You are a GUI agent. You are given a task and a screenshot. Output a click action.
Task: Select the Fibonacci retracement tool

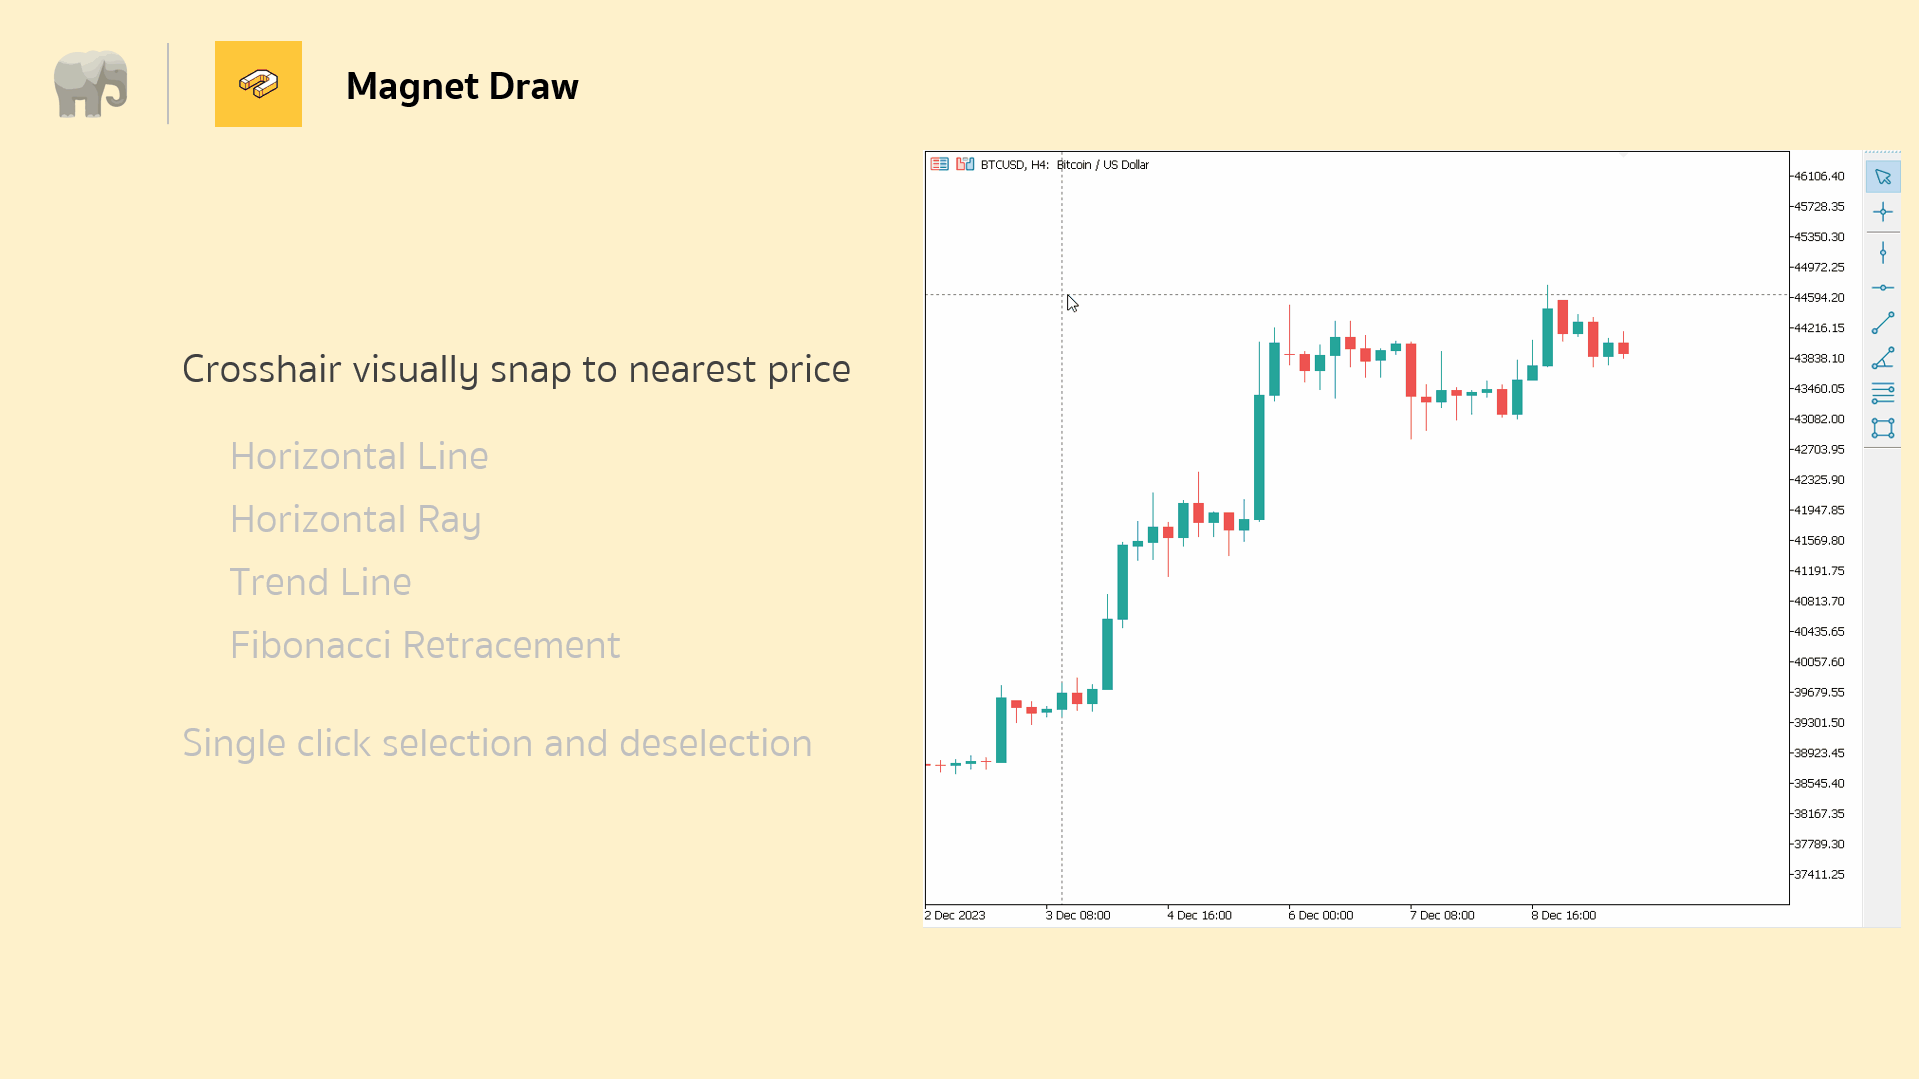coord(1884,392)
